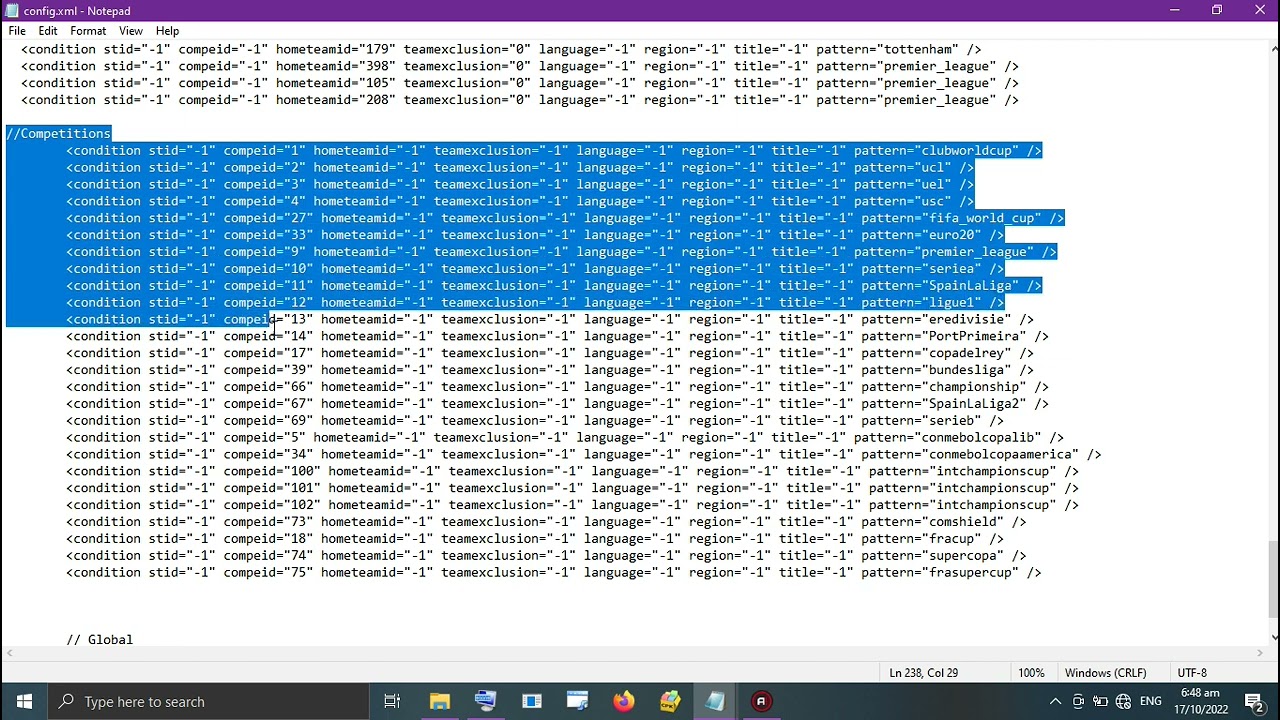Click the line with pattern "frasupercup"
The height and width of the screenshot is (720, 1280).
pos(554,573)
